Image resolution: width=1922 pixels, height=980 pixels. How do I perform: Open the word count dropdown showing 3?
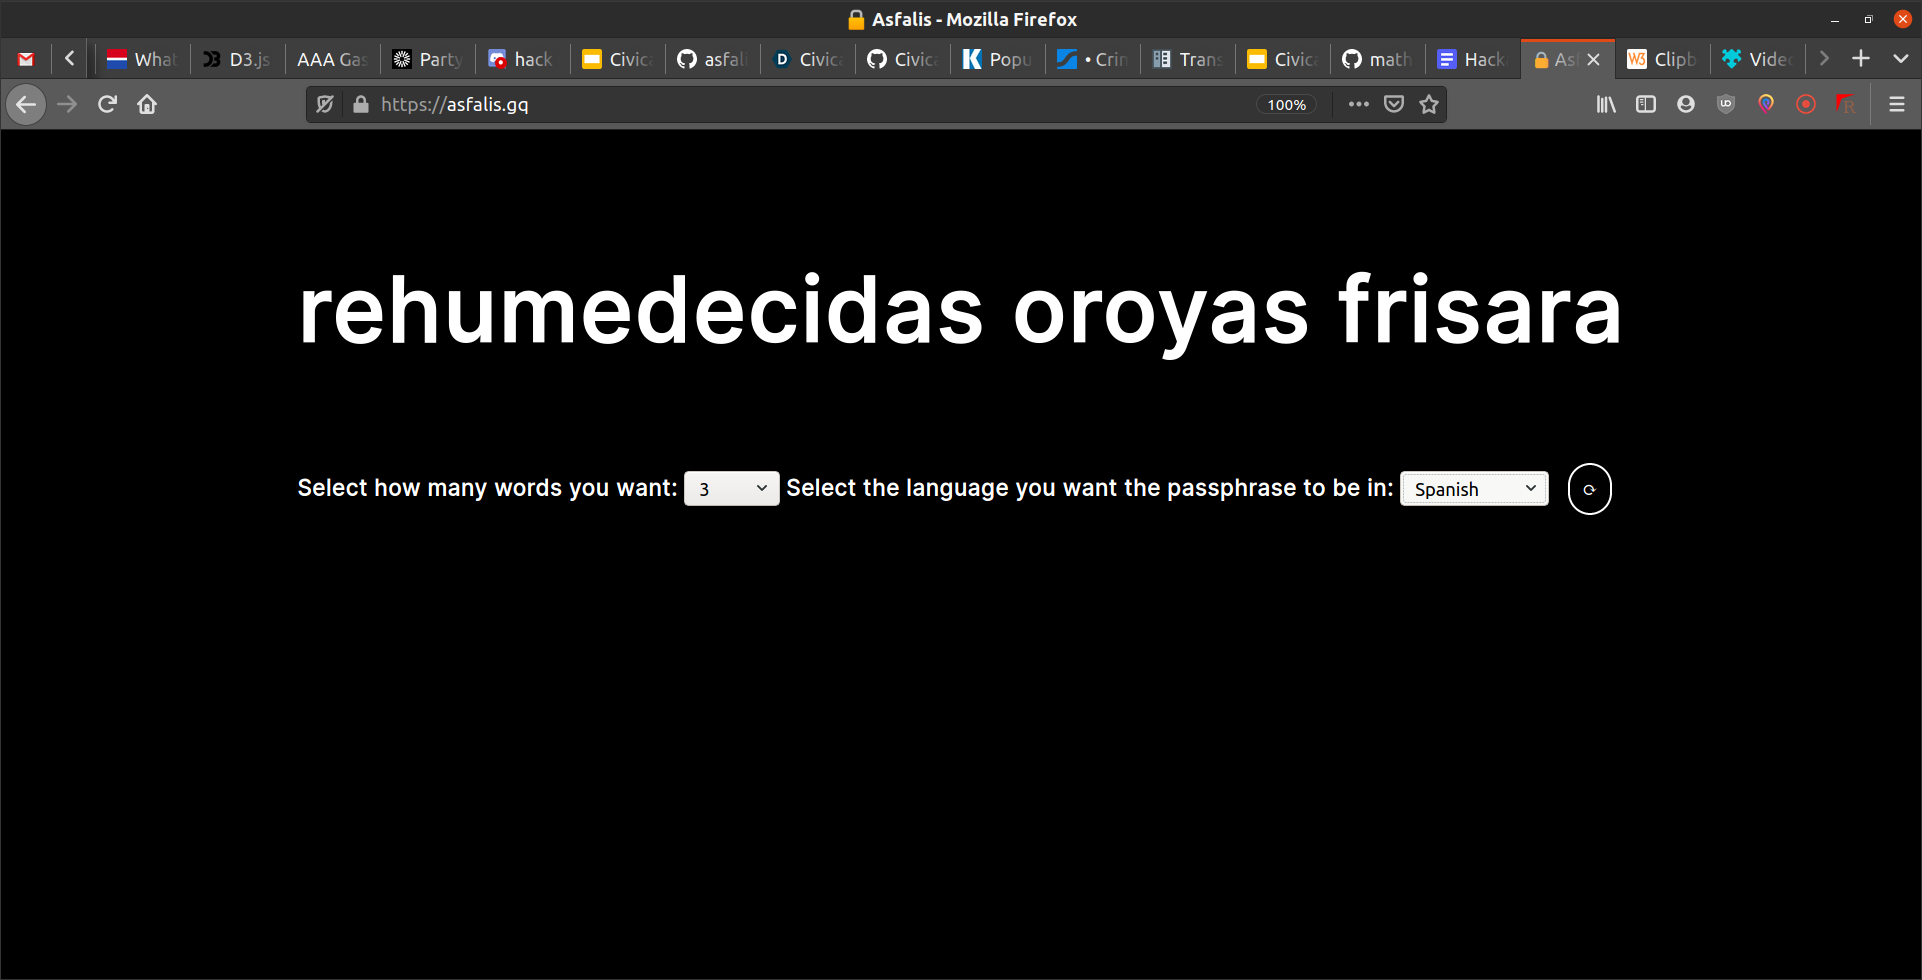pyautogui.click(x=731, y=488)
